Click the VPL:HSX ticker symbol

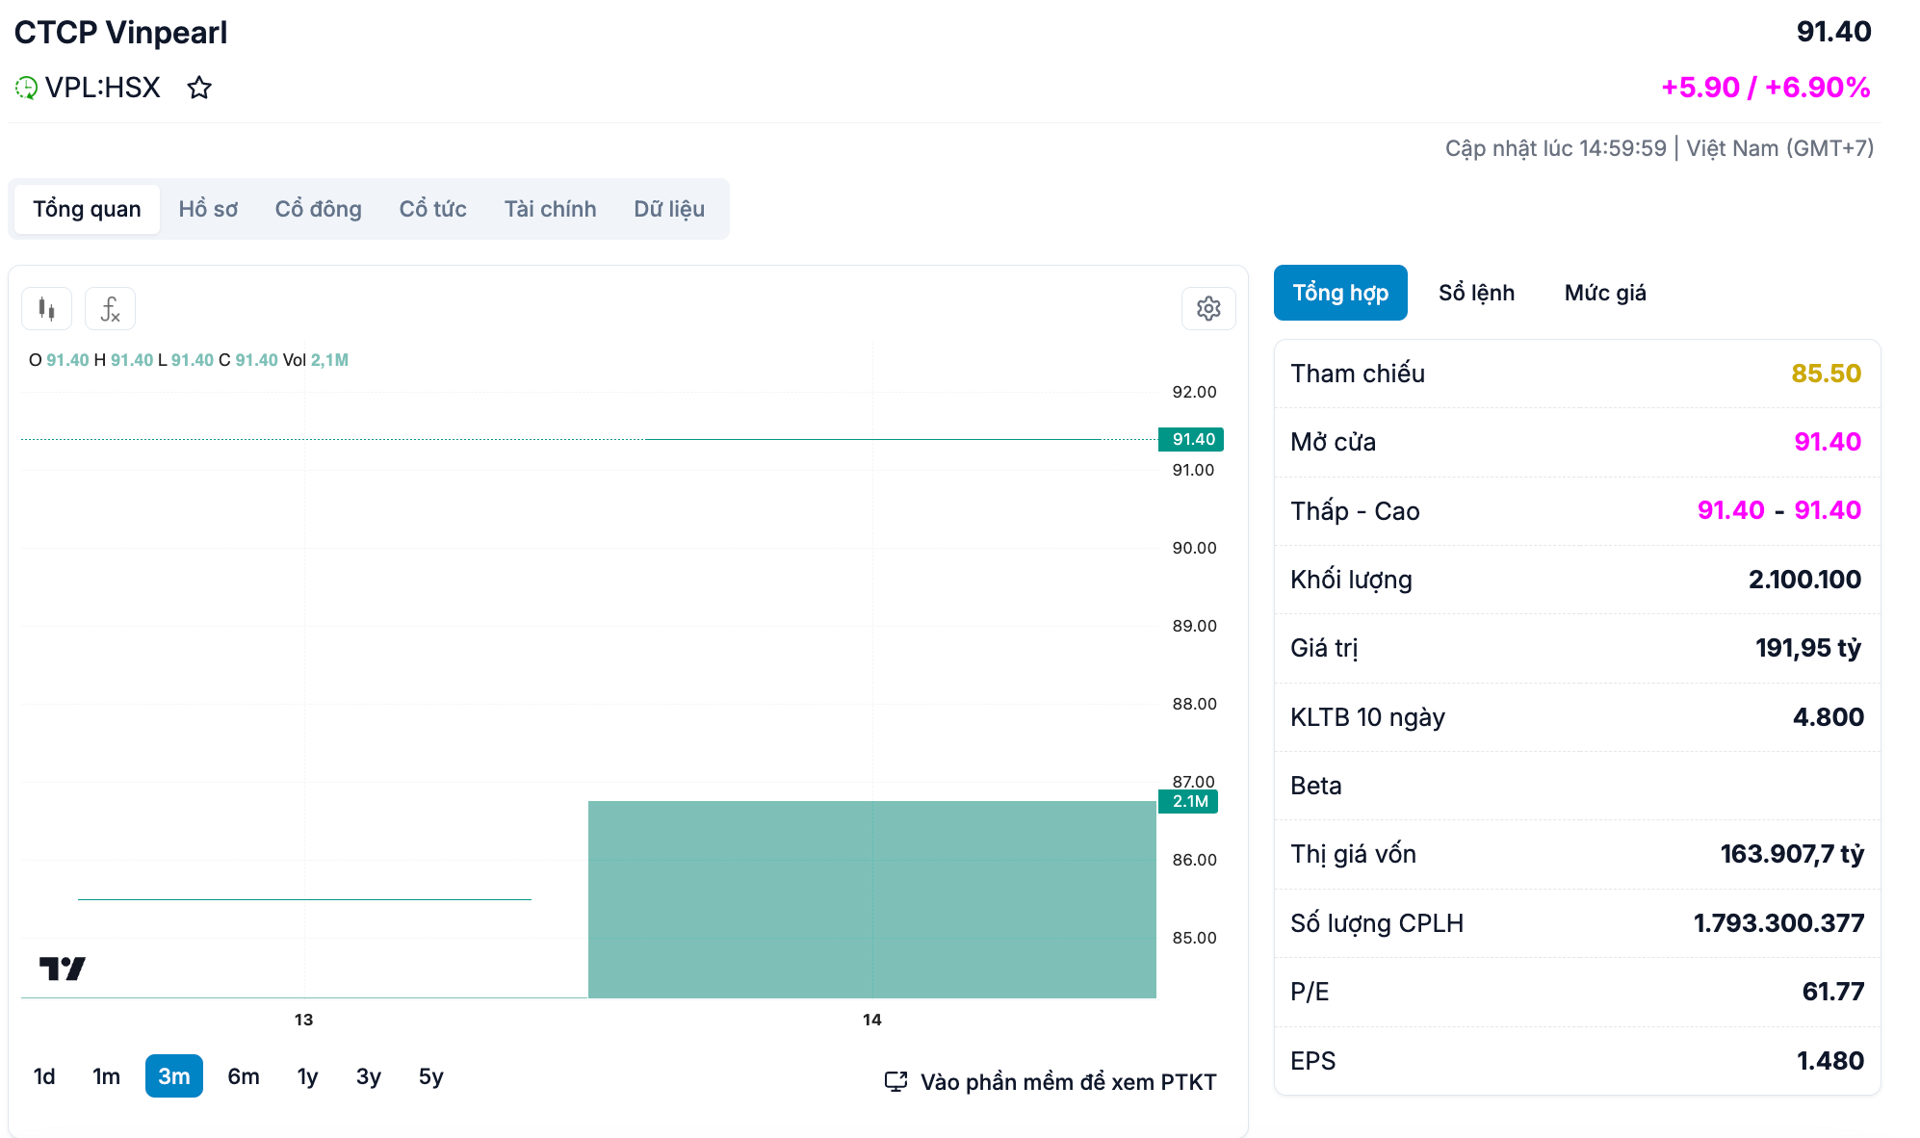coord(102,88)
